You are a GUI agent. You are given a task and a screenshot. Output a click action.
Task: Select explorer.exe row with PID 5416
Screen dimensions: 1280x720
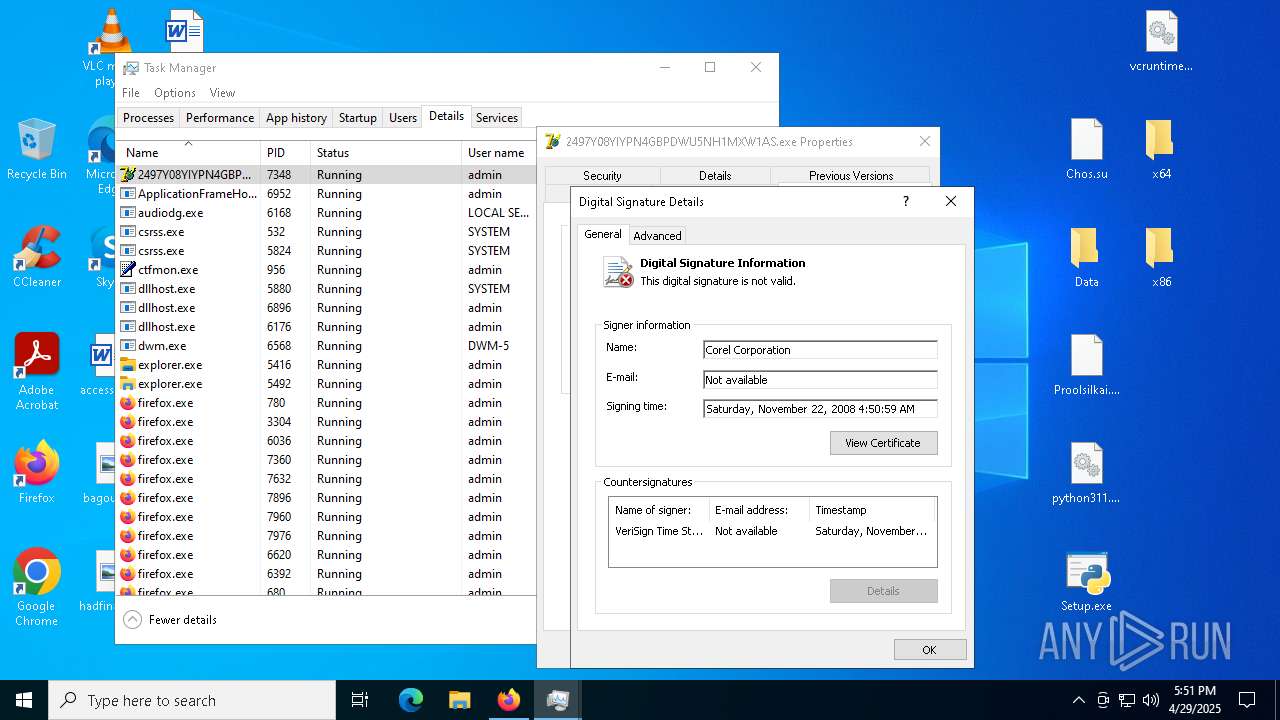click(x=327, y=365)
